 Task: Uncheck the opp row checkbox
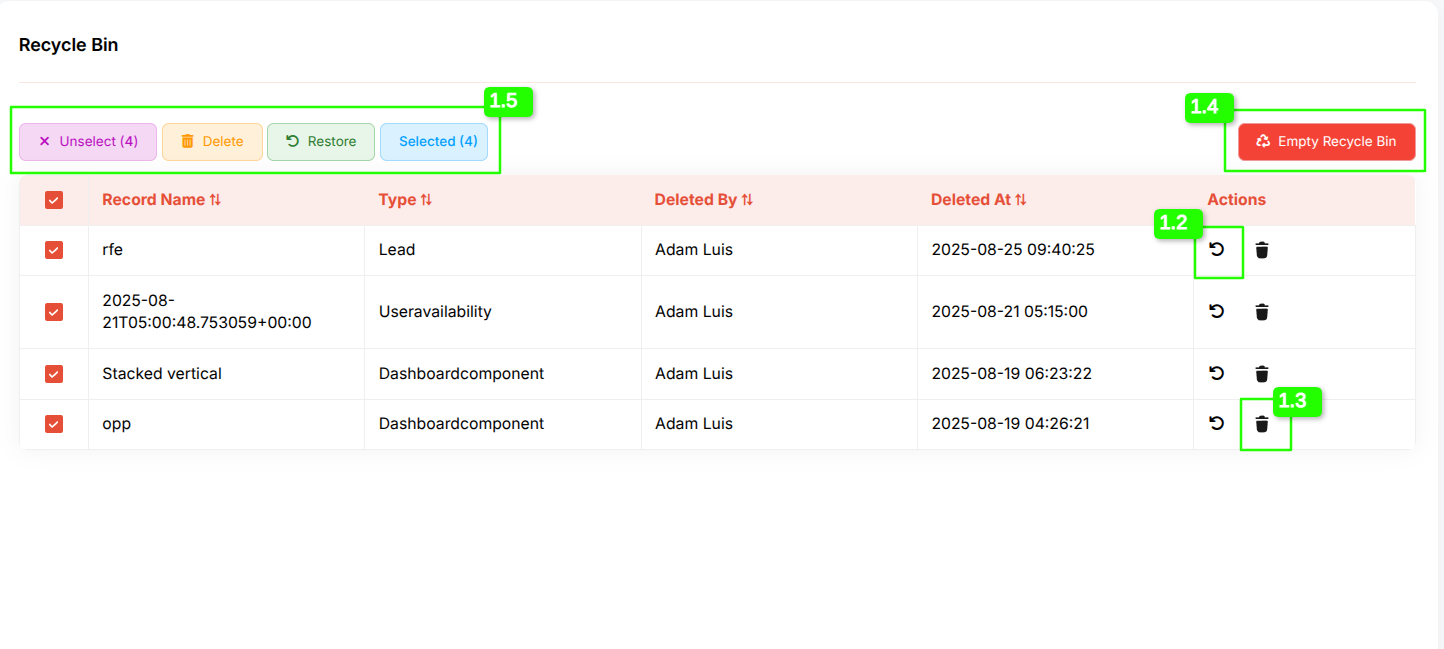[54, 424]
